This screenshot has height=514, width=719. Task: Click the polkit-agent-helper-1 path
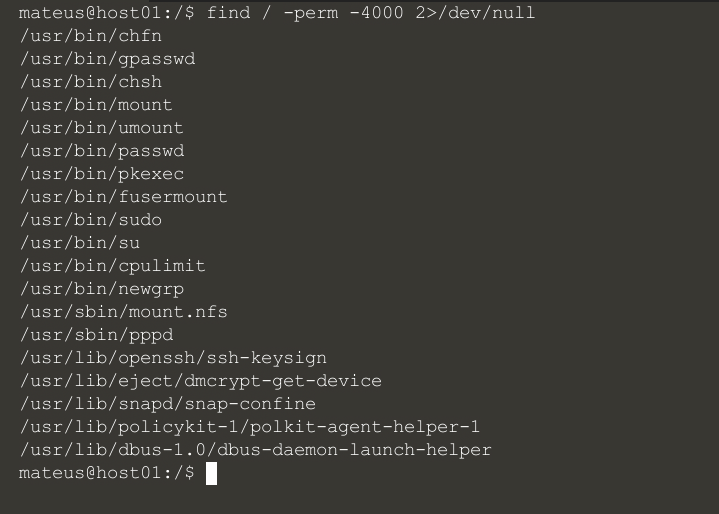pyautogui.click(x=250, y=427)
